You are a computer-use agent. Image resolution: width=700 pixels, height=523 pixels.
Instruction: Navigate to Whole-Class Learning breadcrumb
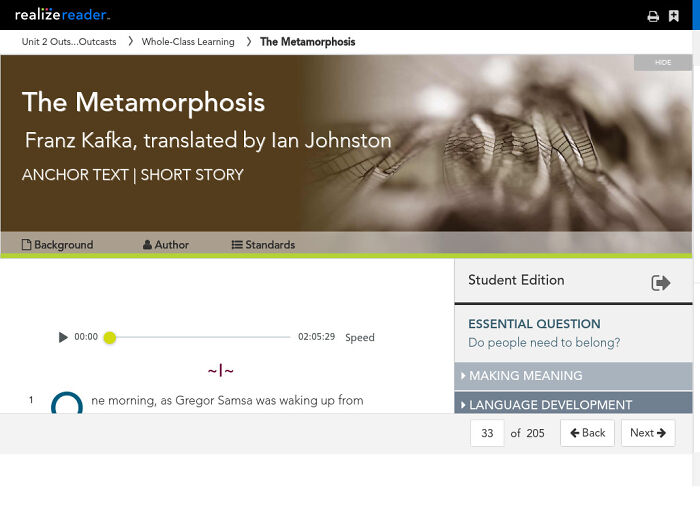click(x=188, y=42)
